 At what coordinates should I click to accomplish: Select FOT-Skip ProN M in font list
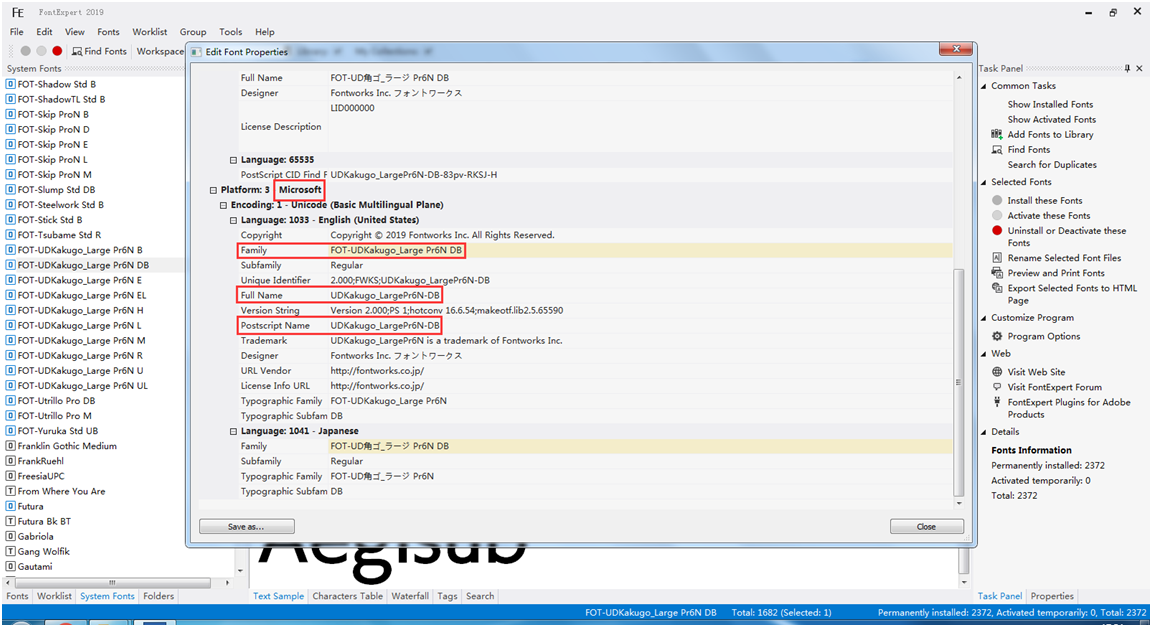tap(54, 174)
